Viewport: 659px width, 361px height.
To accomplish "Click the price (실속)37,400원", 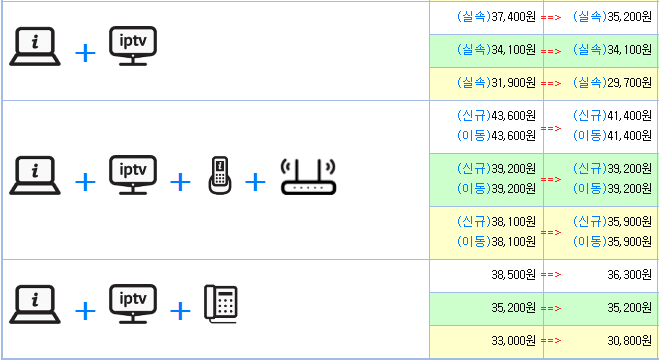I will click(496, 17).
